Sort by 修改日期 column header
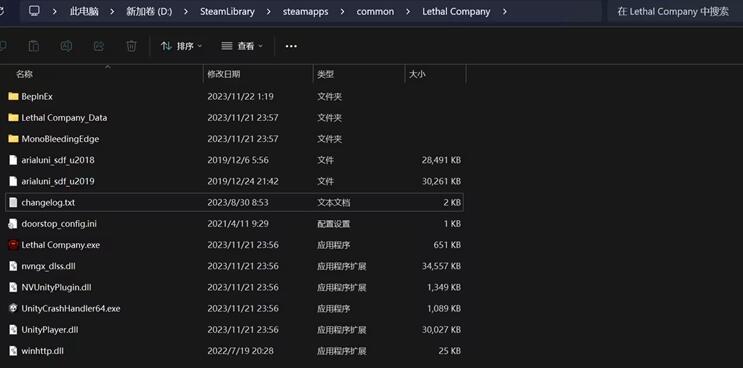The height and width of the screenshot is (368, 743). pos(224,74)
